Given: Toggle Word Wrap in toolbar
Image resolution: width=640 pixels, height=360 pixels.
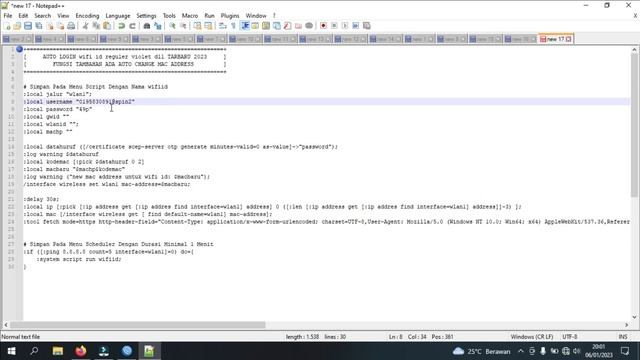Looking at the screenshot, I should pyautogui.click(x=222, y=26).
